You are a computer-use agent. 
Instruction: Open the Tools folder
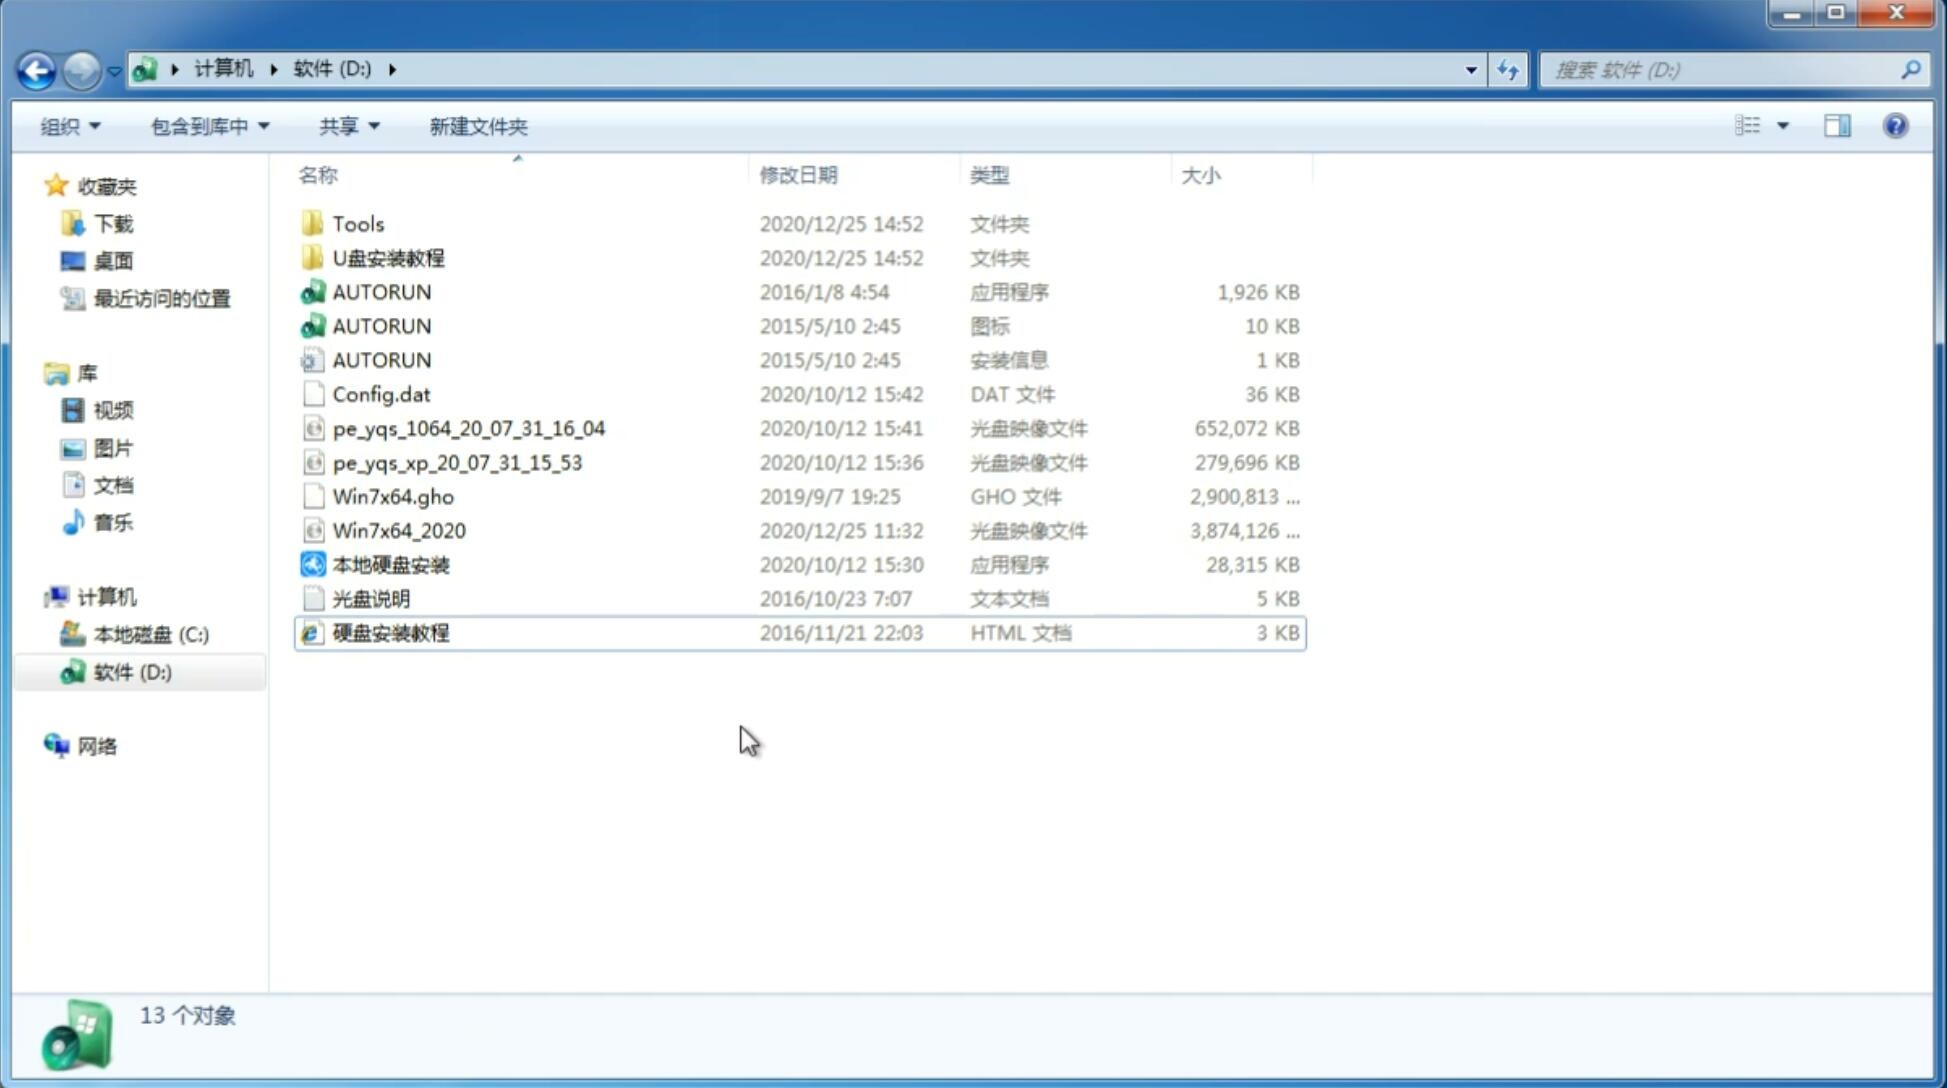(x=357, y=223)
